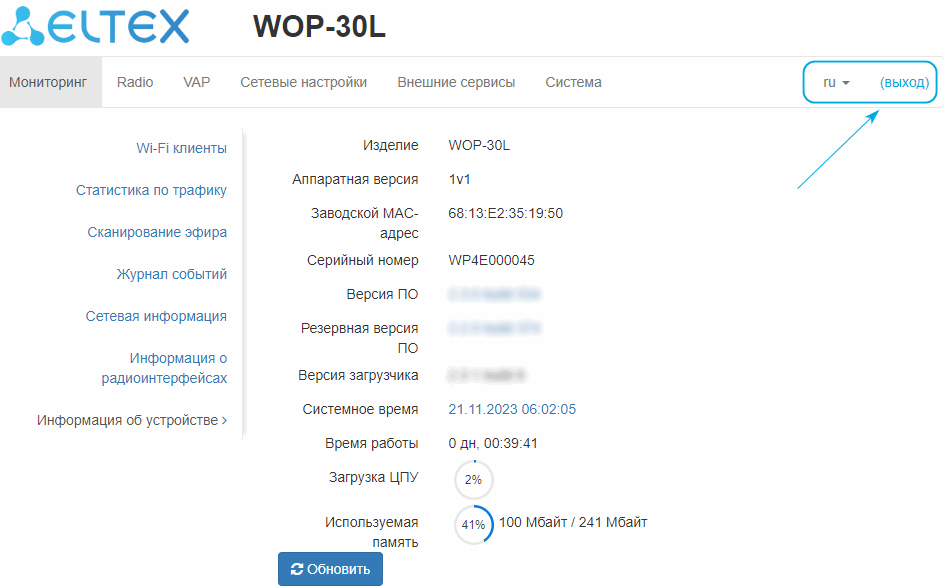Open Журнал событий
Viewport: 945px width, 586px height.
172,274
